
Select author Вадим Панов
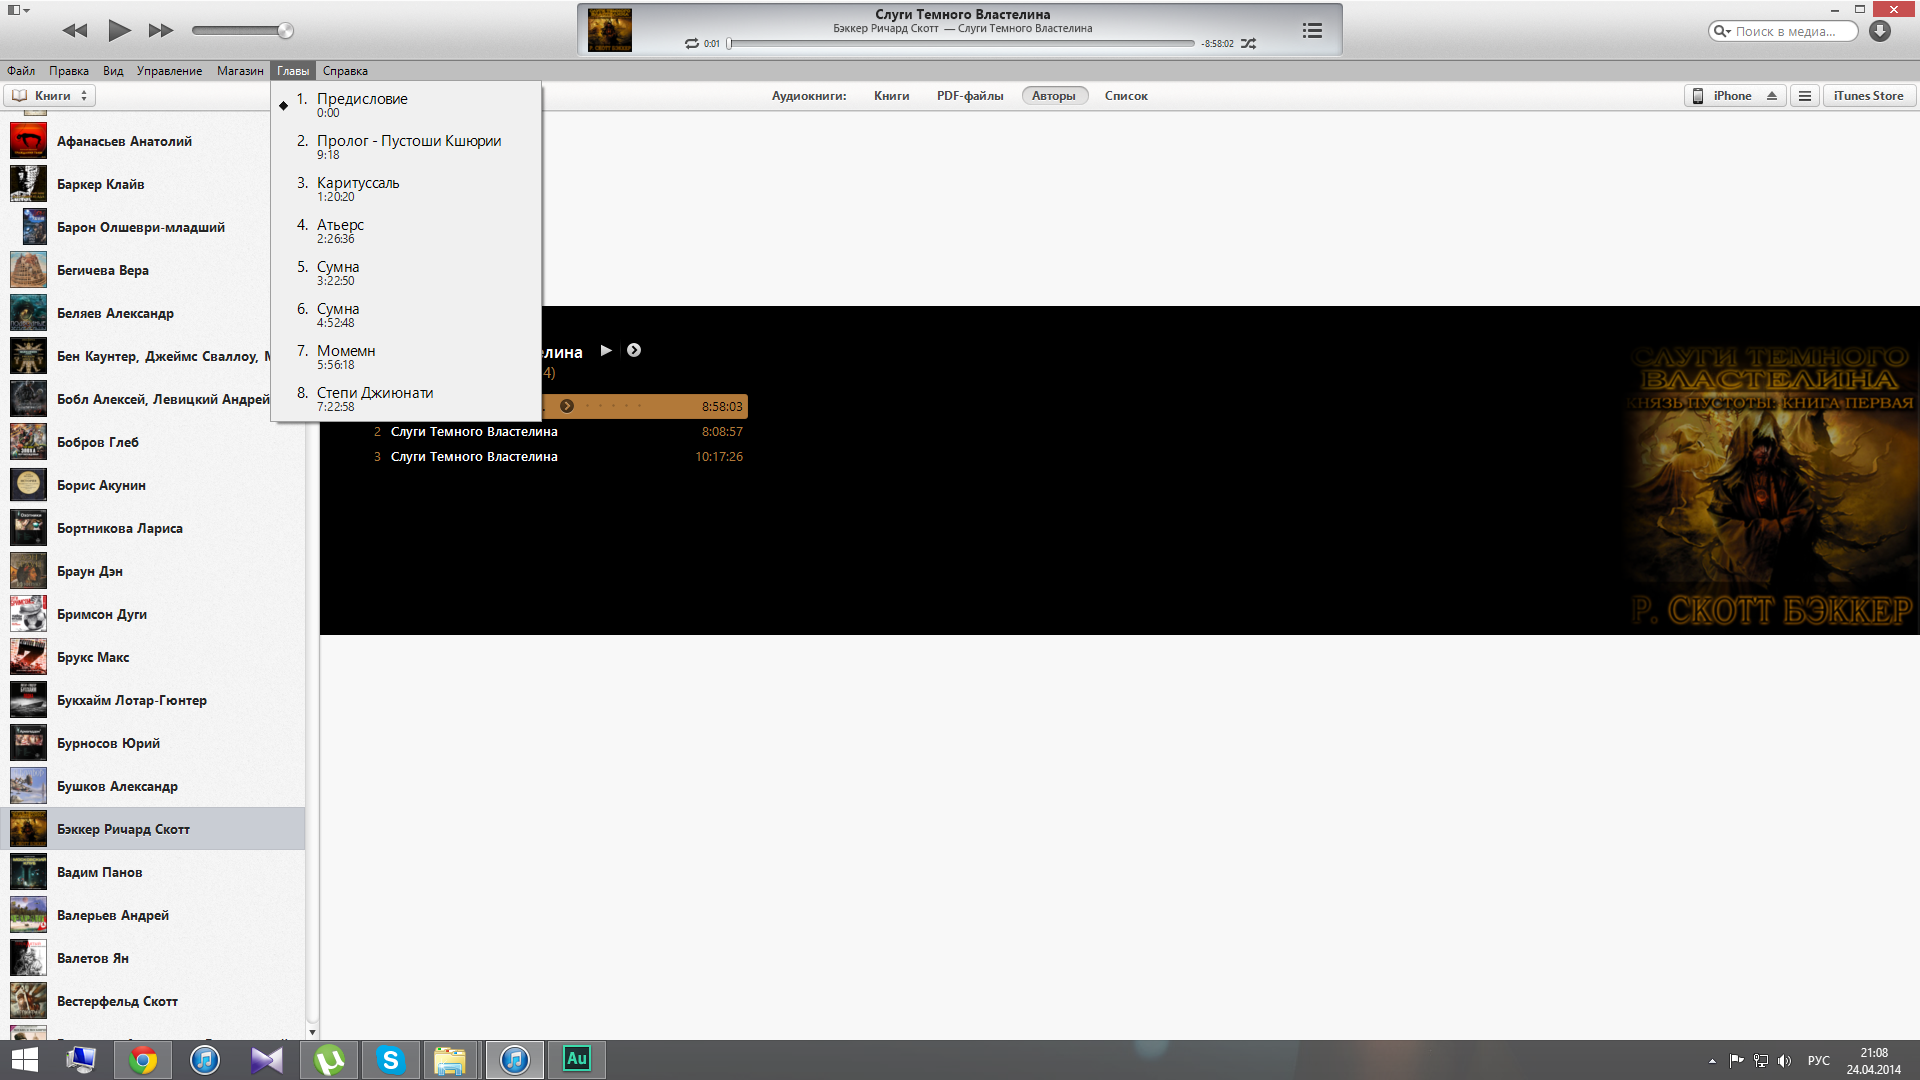click(152, 872)
